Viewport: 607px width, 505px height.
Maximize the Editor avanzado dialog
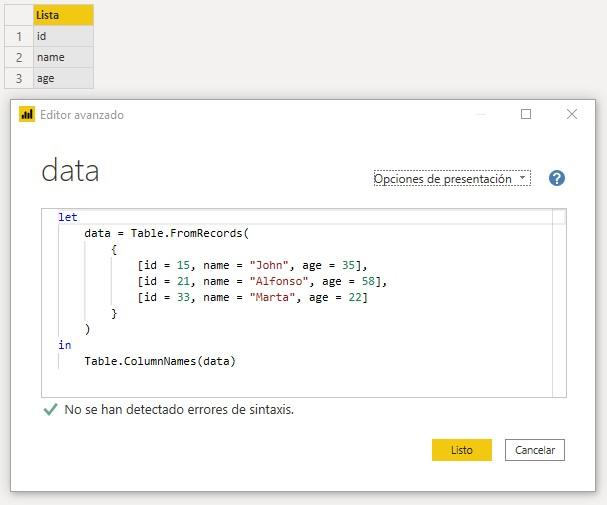526,115
